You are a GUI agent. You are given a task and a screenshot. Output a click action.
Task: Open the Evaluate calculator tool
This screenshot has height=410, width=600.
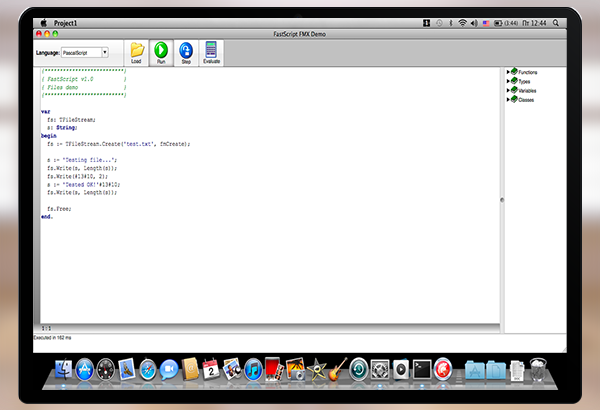click(211, 51)
